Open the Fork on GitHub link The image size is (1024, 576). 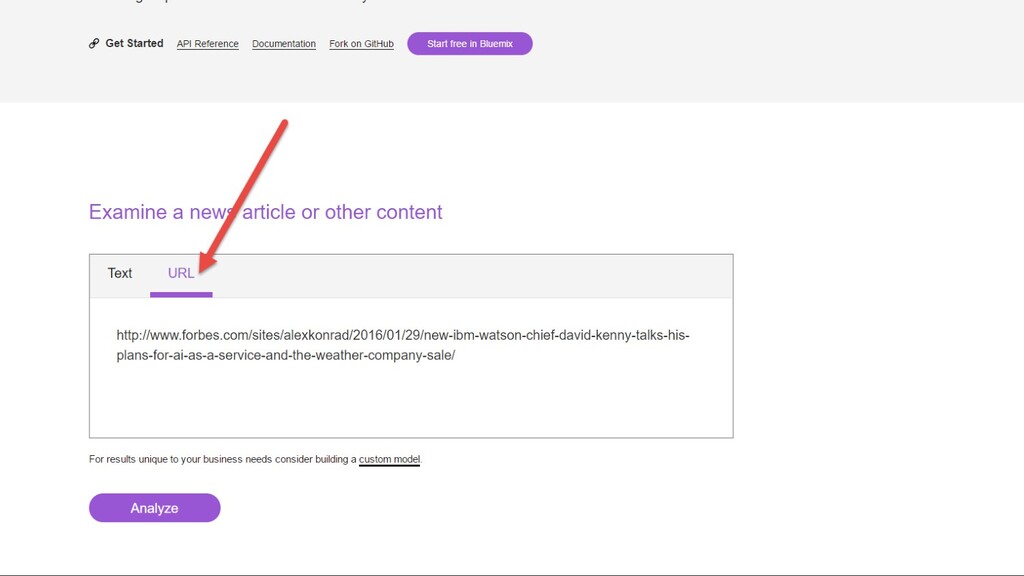click(x=361, y=44)
